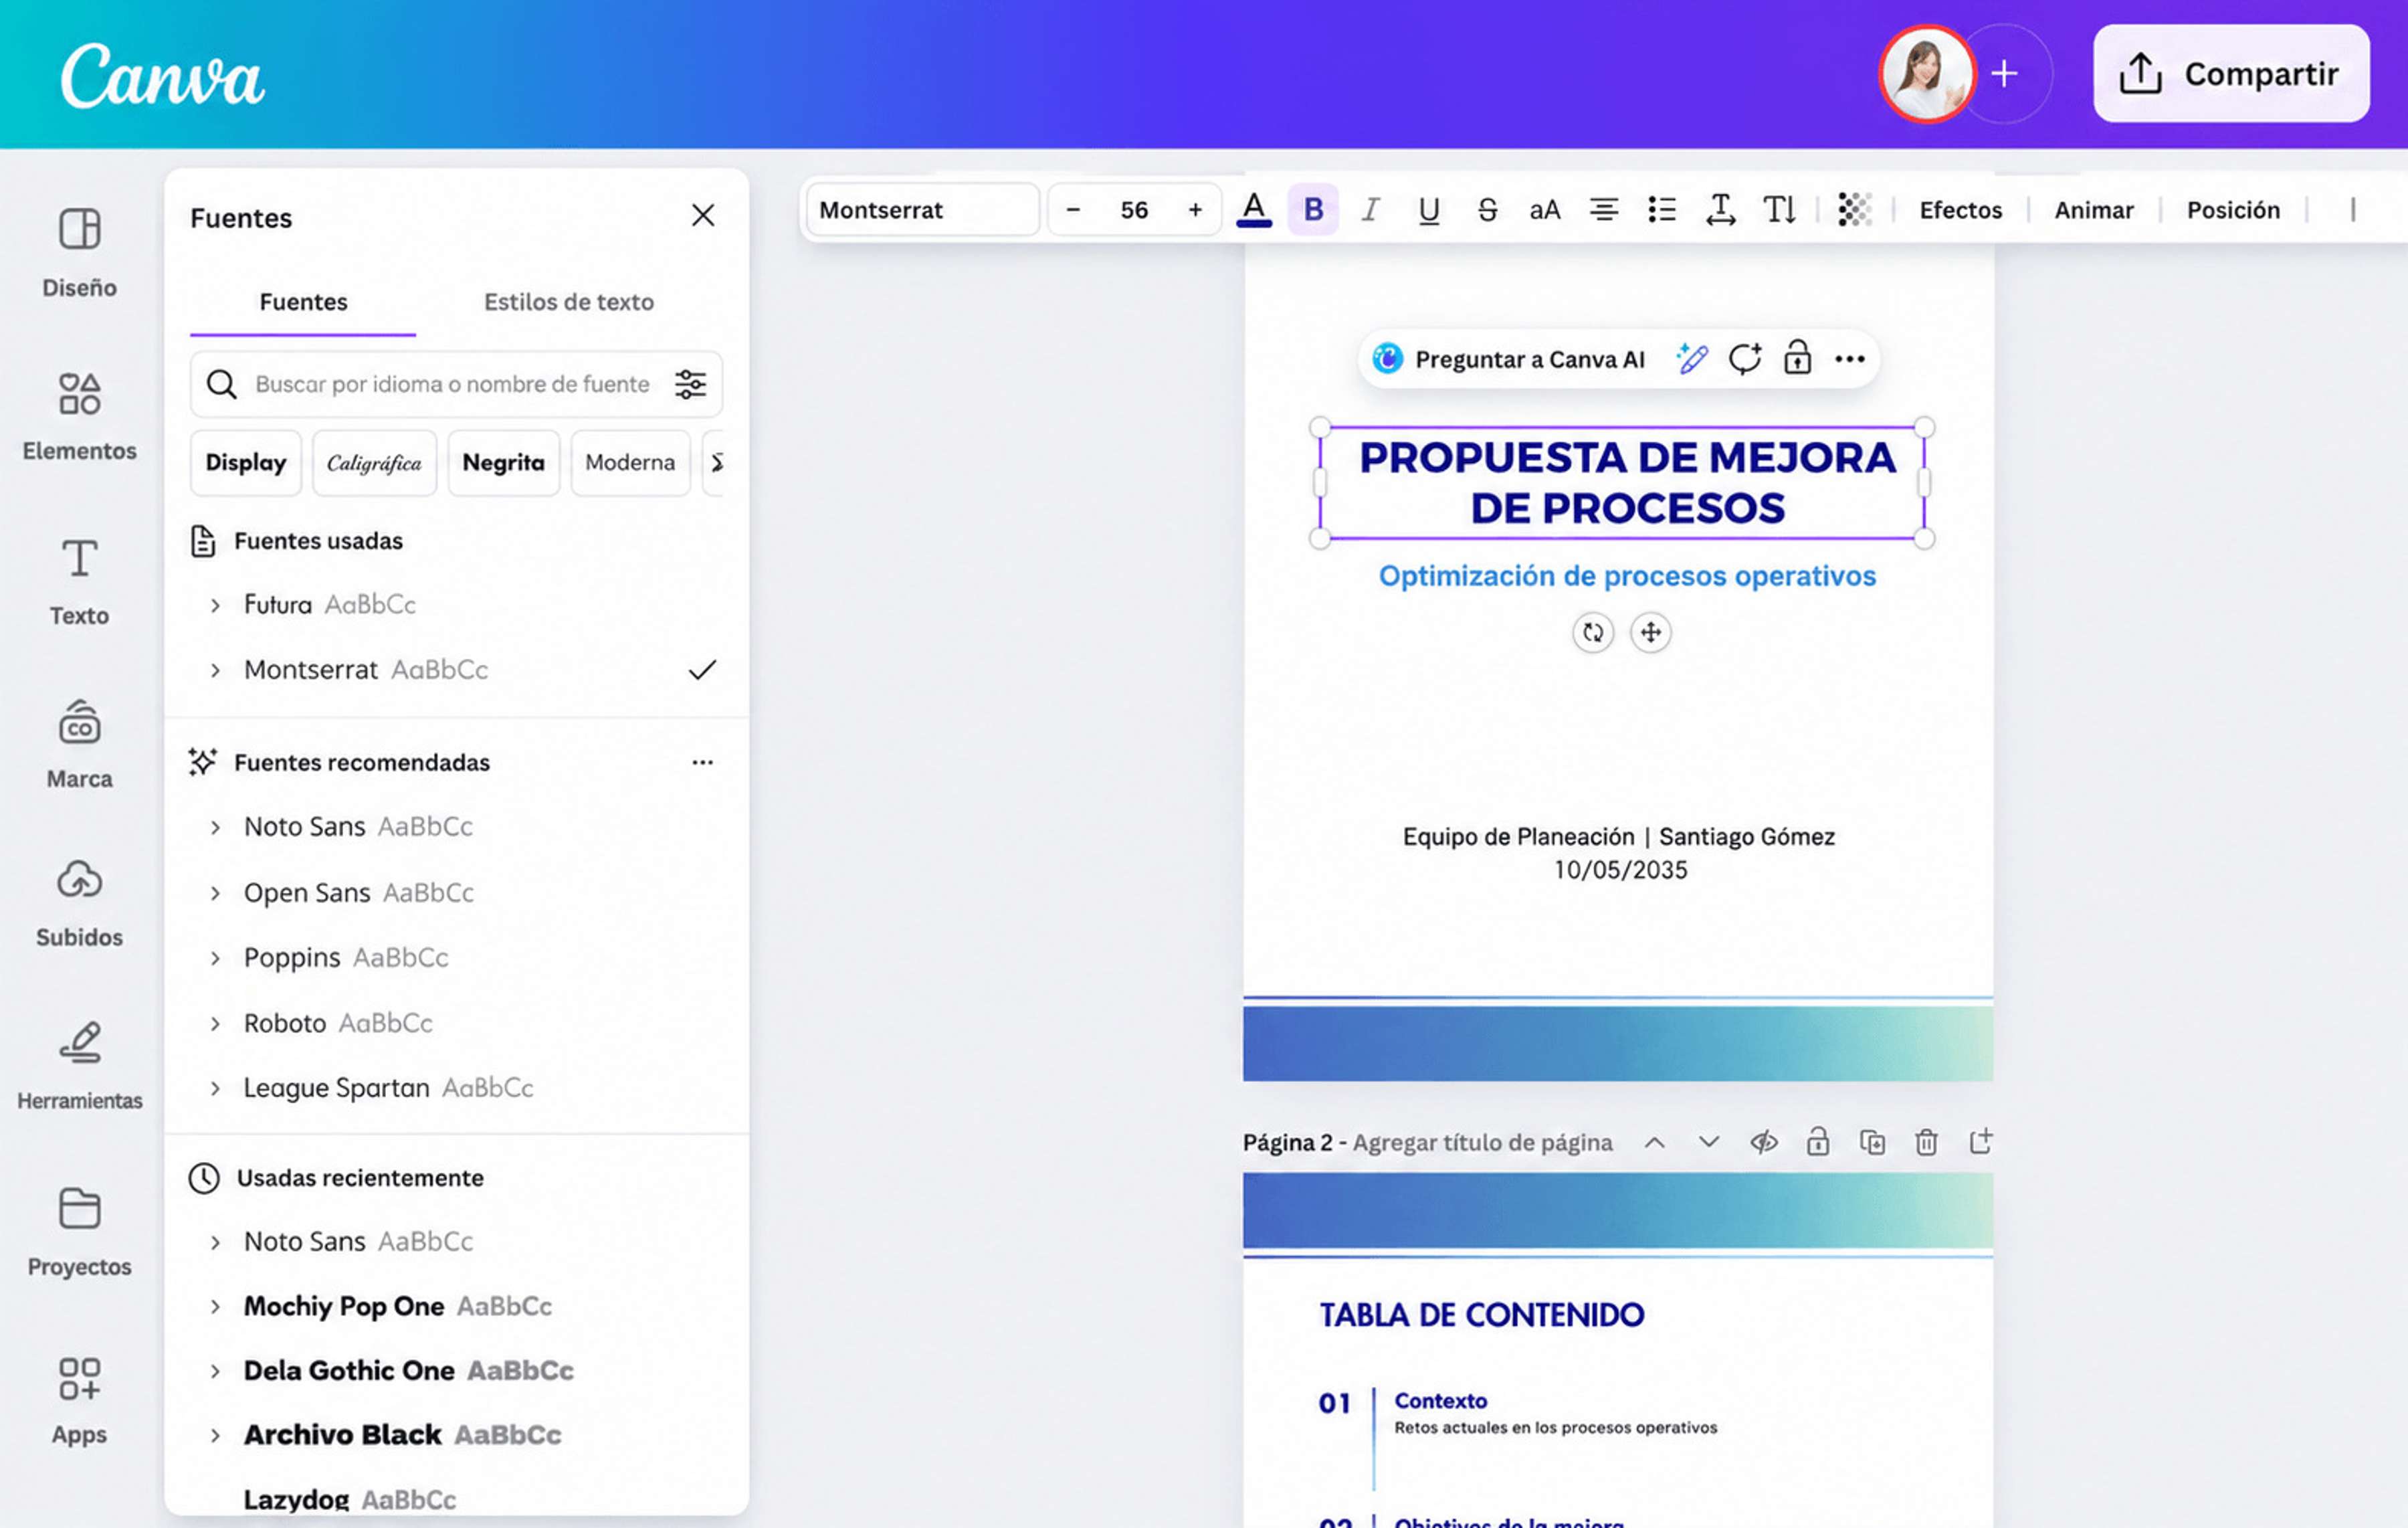Open the Montserrat font dropdown
This screenshot has height=1528, width=2408.
tap(922, 210)
